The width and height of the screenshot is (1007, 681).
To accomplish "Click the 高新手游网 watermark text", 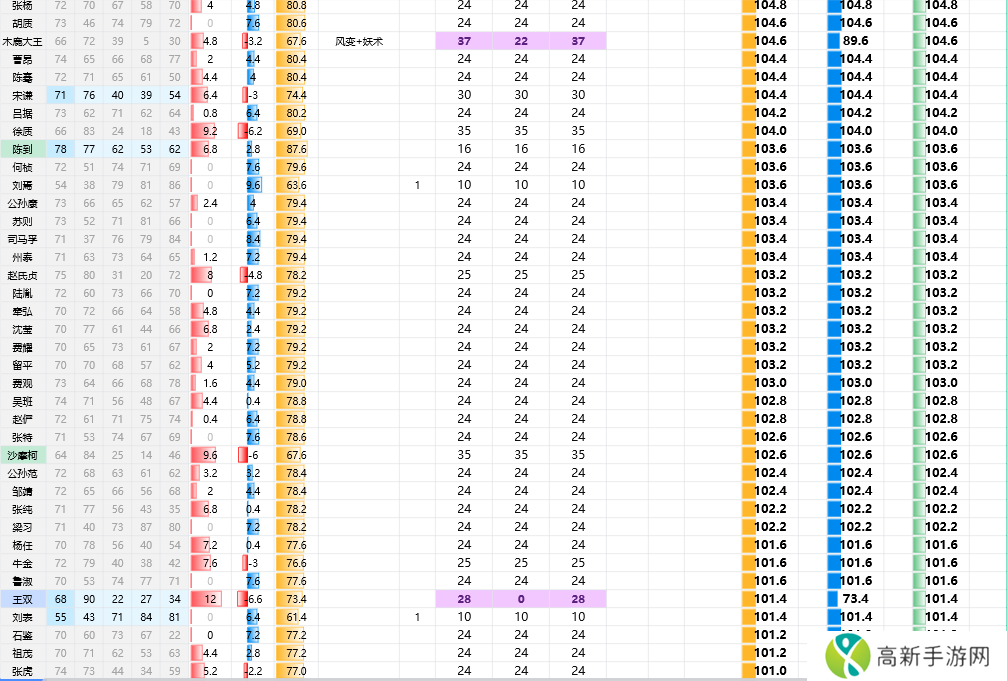I will [x=932, y=657].
